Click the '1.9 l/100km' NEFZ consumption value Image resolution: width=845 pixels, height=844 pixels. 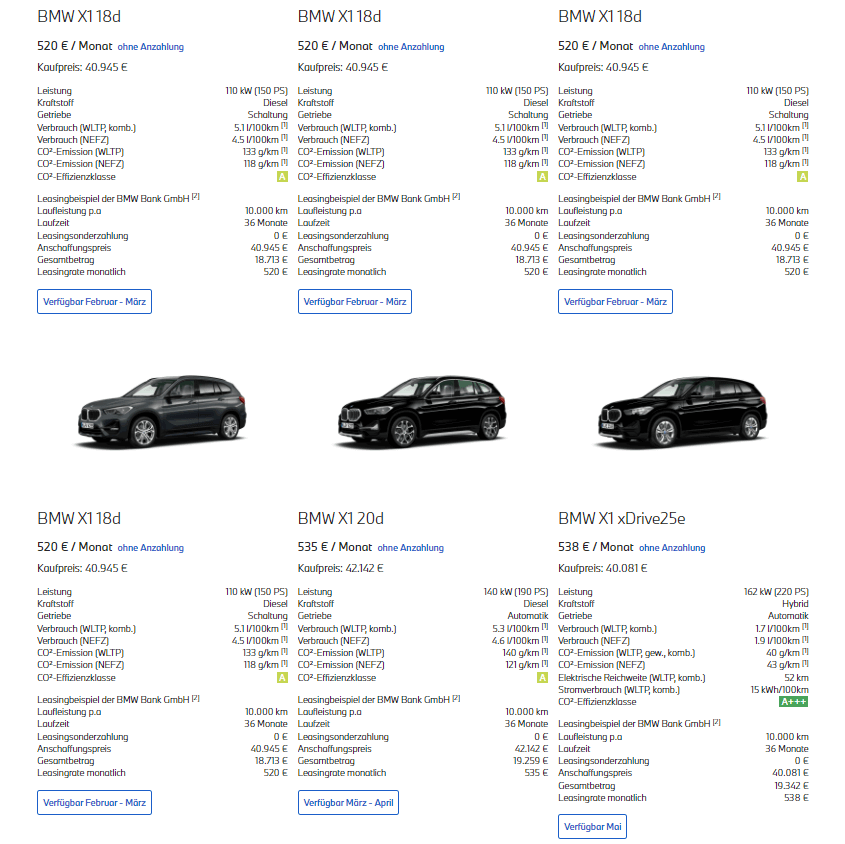click(777, 641)
